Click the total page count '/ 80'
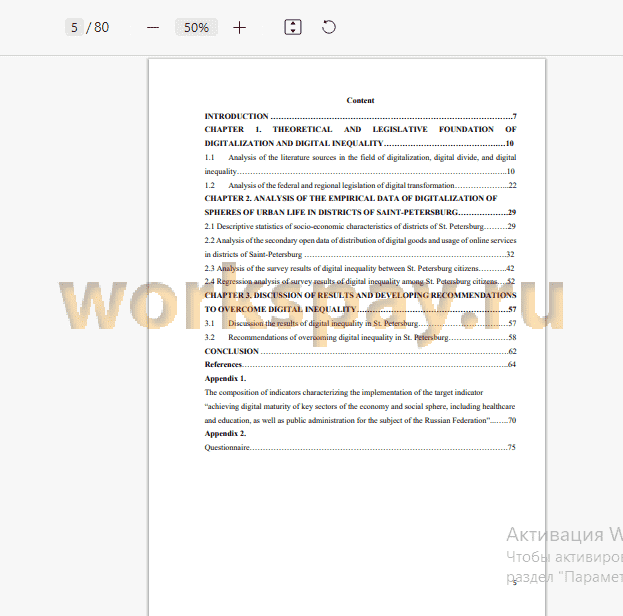623x616 pixels. click(98, 27)
